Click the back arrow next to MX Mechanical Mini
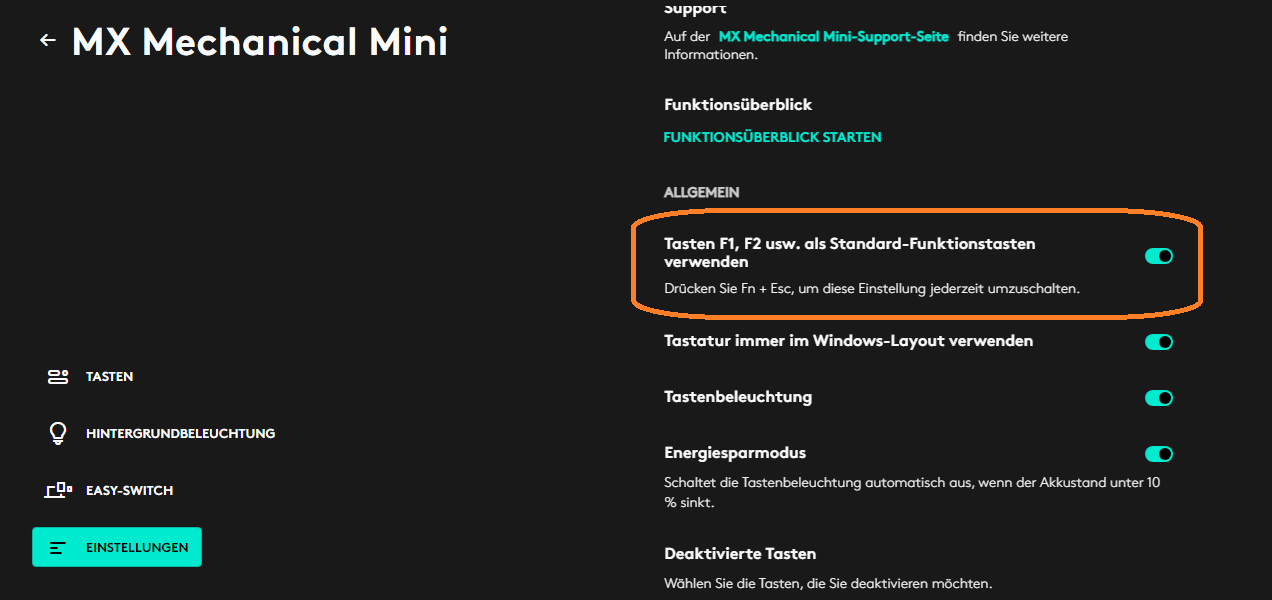1272x600 pixels. (x=47, y=40)
